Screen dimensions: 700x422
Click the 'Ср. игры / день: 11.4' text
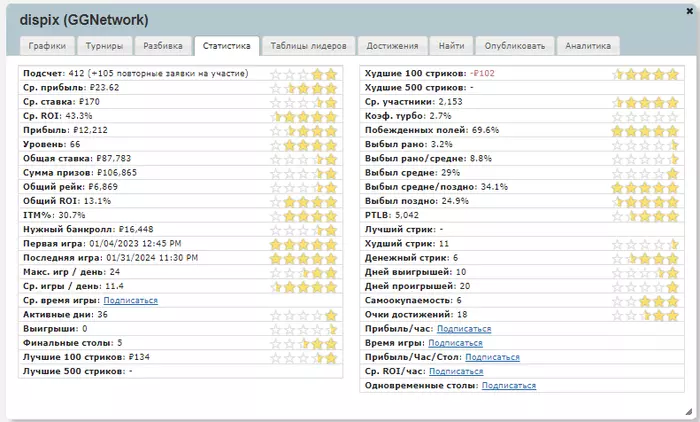pos(73,286)
